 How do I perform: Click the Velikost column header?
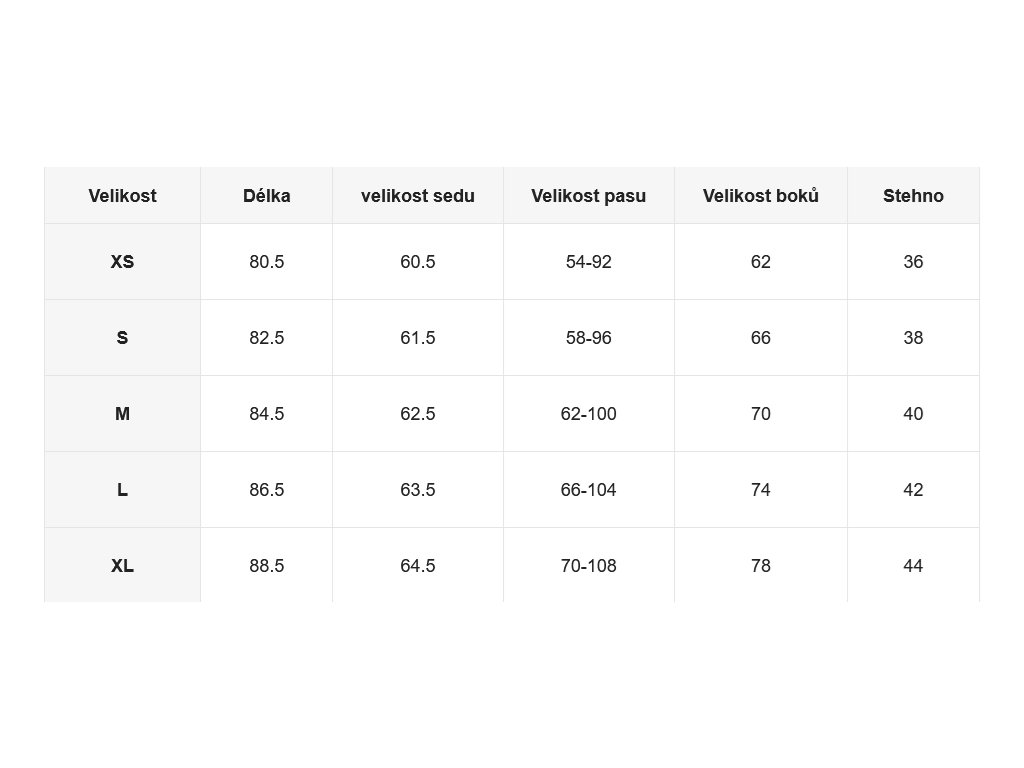point(122,195)
